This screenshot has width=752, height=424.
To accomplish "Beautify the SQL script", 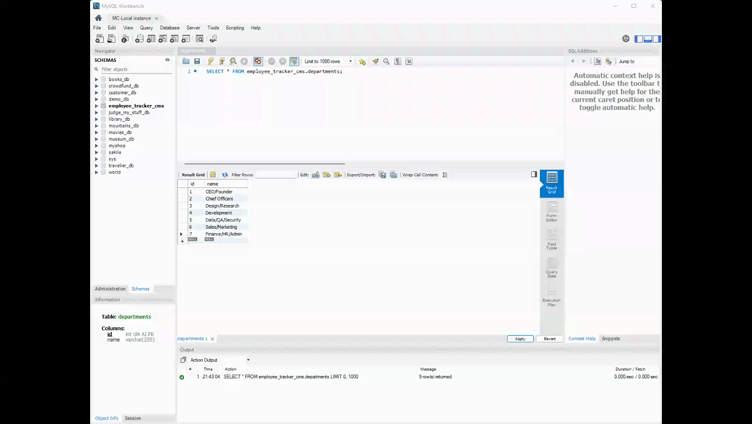I will [x=375, y=61].
